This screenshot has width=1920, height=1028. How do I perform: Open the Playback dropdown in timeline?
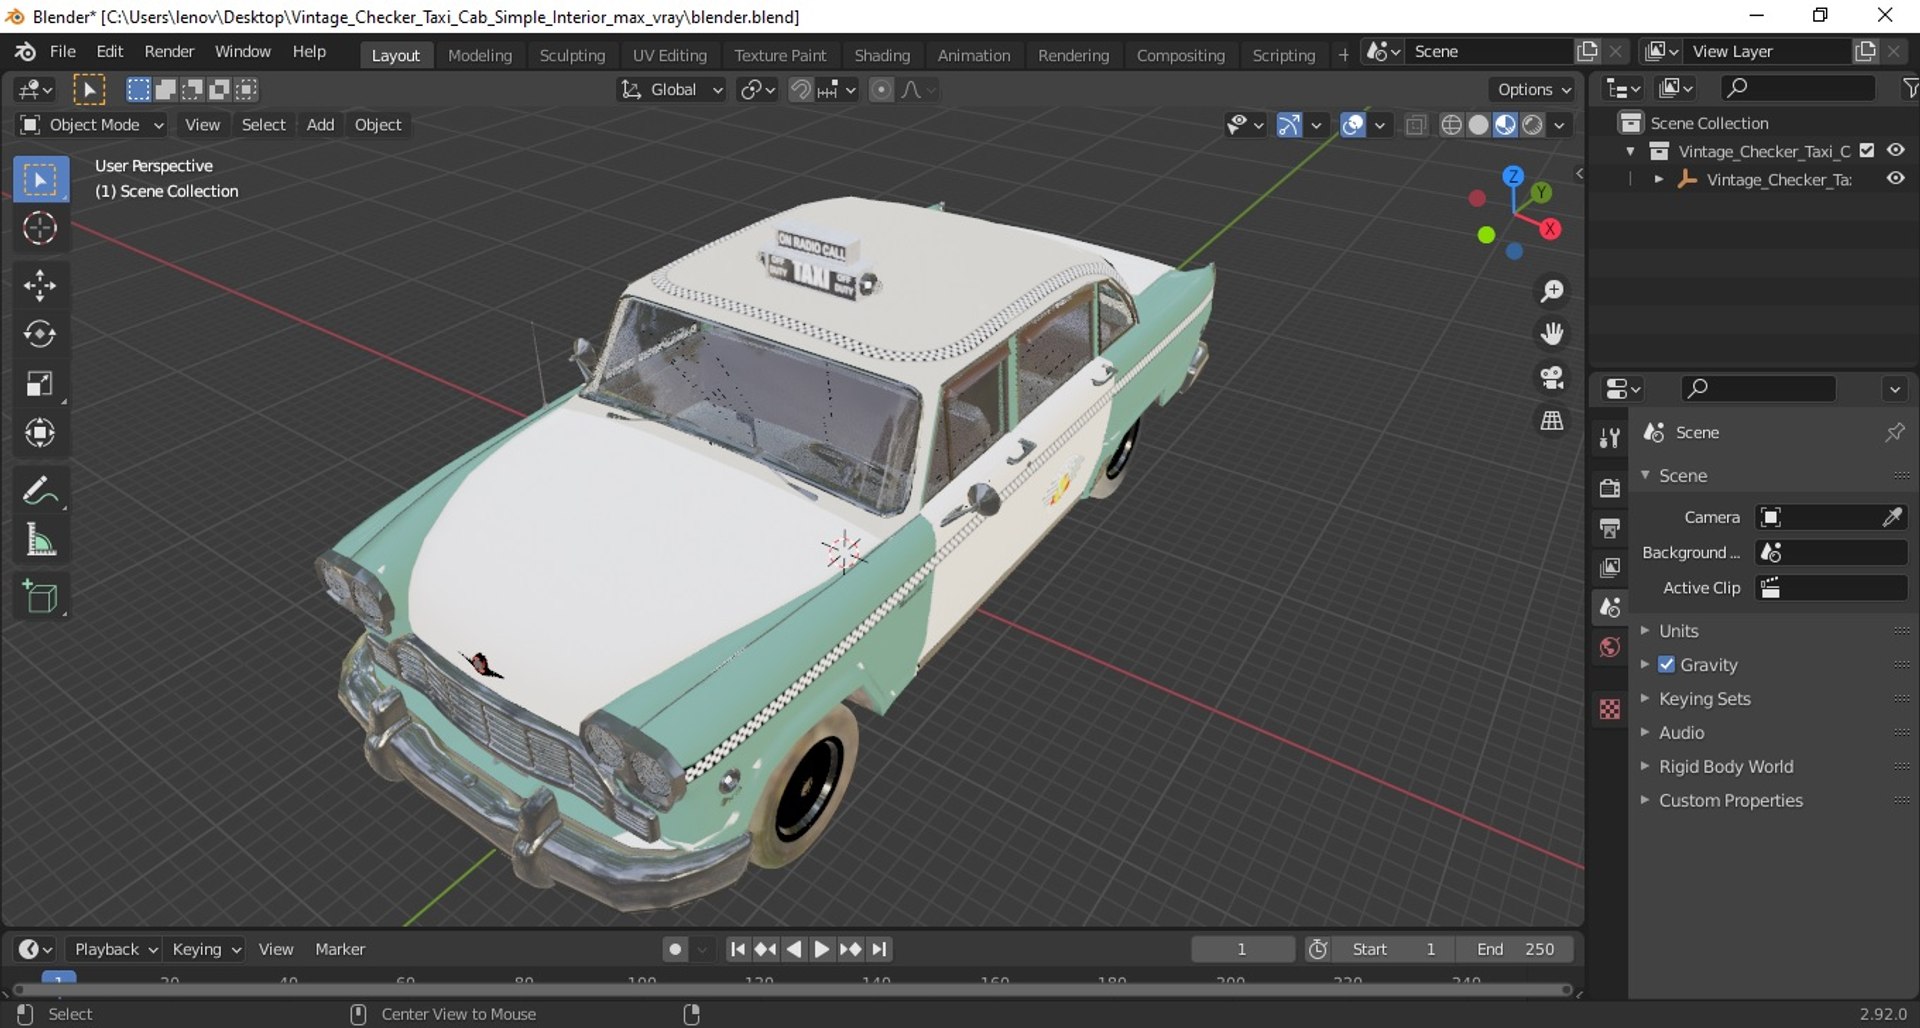pyautogui.click(x=116, y=949)
